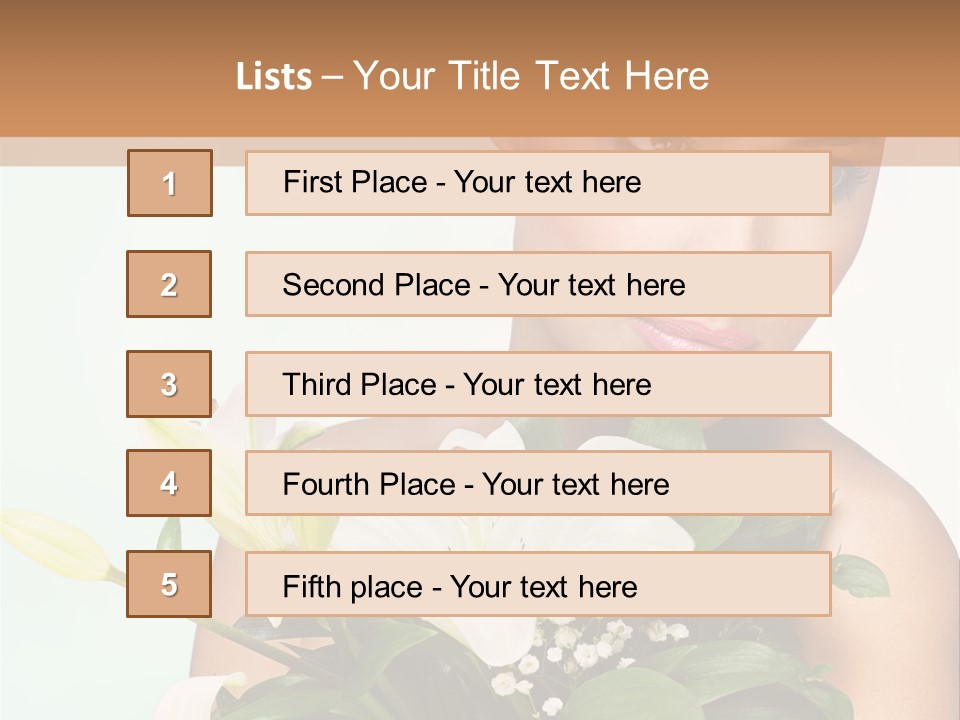The width and height of the screenshot is (960, 720).
Task: Click the words Your text here in First Place
Action: pos(547,182)
